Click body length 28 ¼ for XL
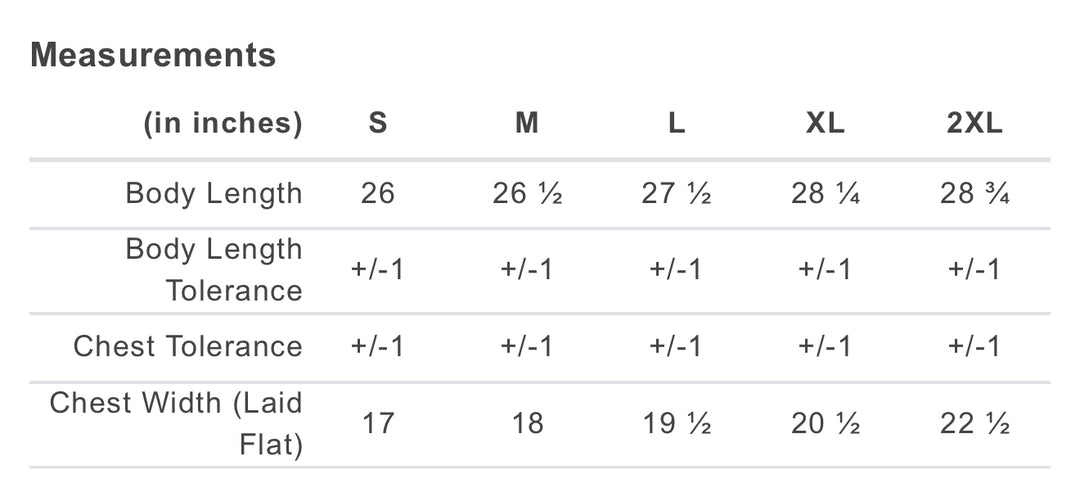1080x488 pixels. coord(825,194)
